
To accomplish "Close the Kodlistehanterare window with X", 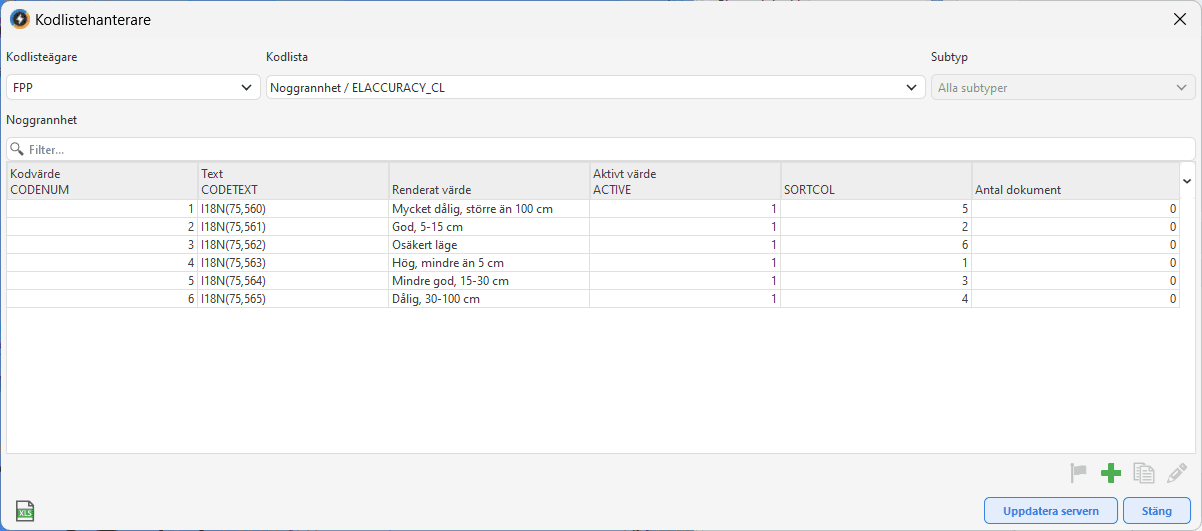I will click(x=1180, y=19).
